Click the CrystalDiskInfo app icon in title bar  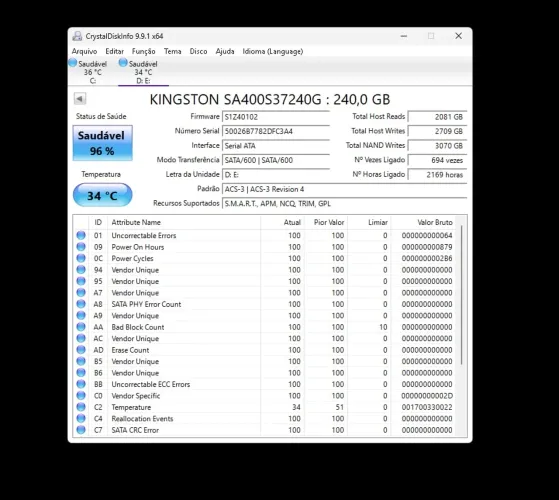point(77,36)
